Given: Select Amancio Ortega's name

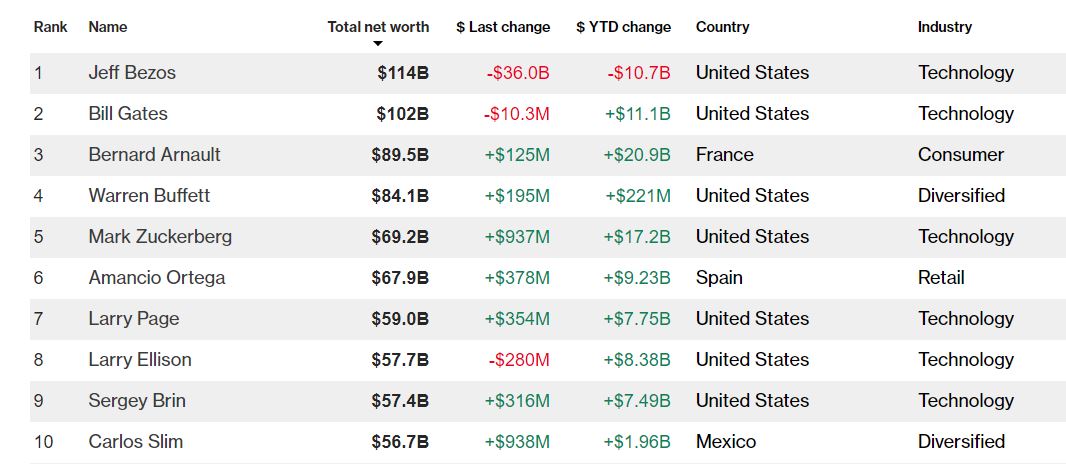Looking at the screenshot, I should click(x=157, y=278).
